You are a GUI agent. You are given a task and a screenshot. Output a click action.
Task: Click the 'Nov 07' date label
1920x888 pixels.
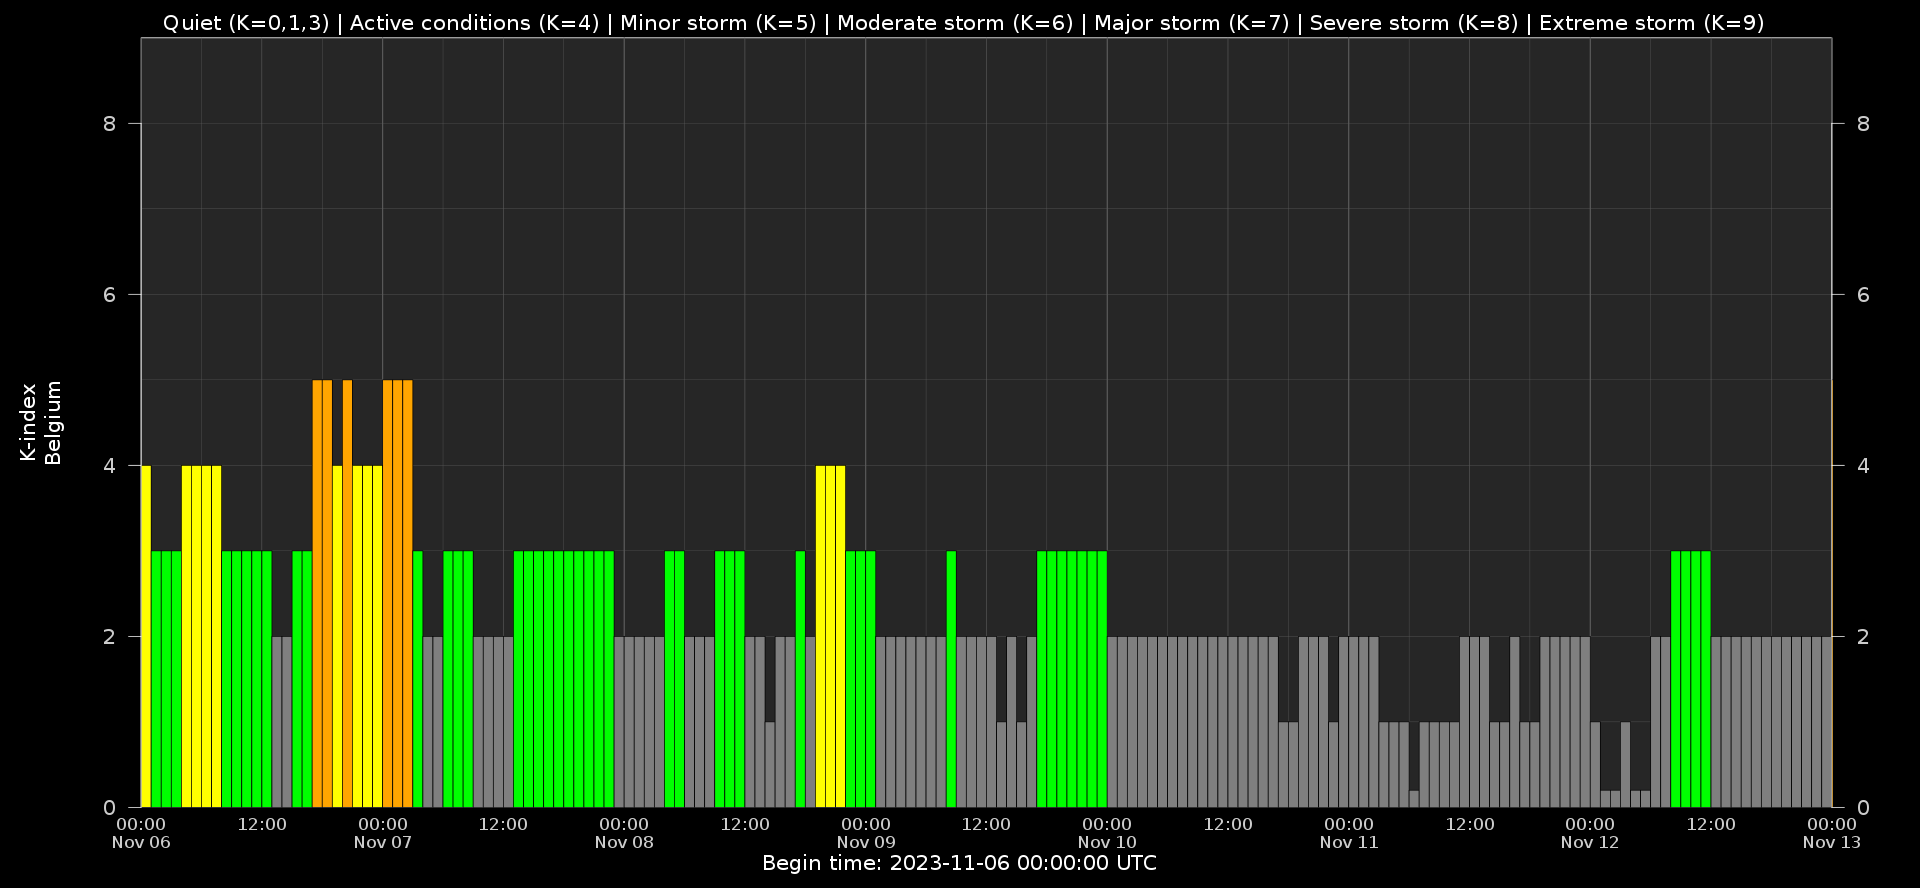pos(383,842)
